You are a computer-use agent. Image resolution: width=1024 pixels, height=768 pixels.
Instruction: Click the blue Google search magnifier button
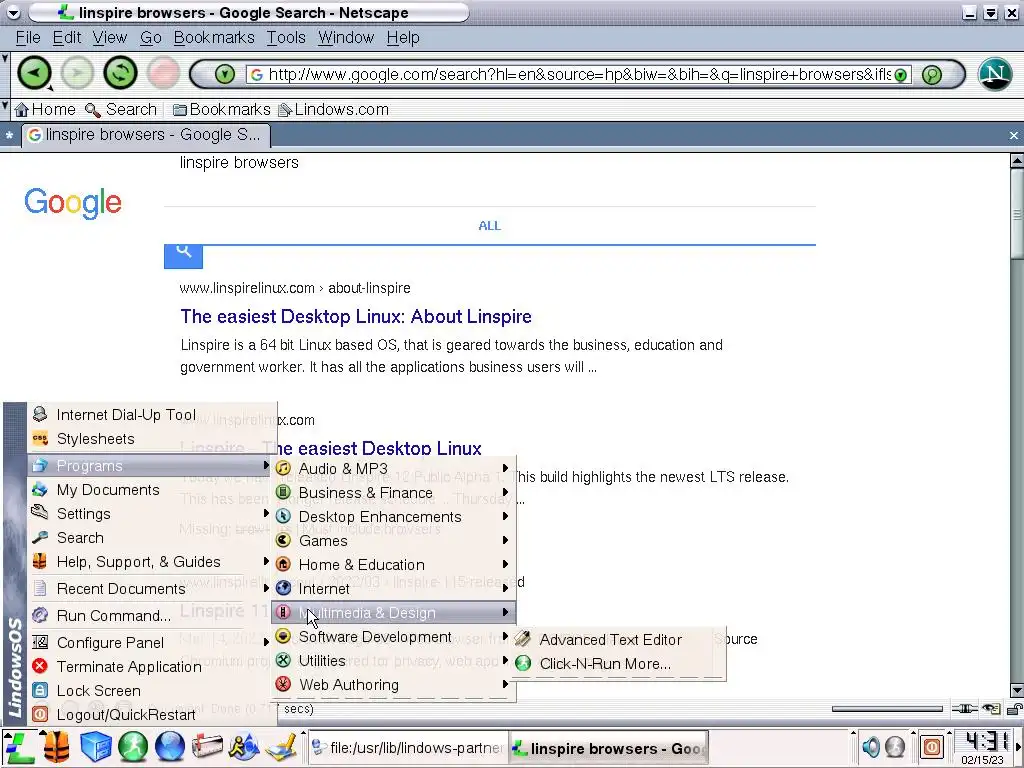(184, 255)
